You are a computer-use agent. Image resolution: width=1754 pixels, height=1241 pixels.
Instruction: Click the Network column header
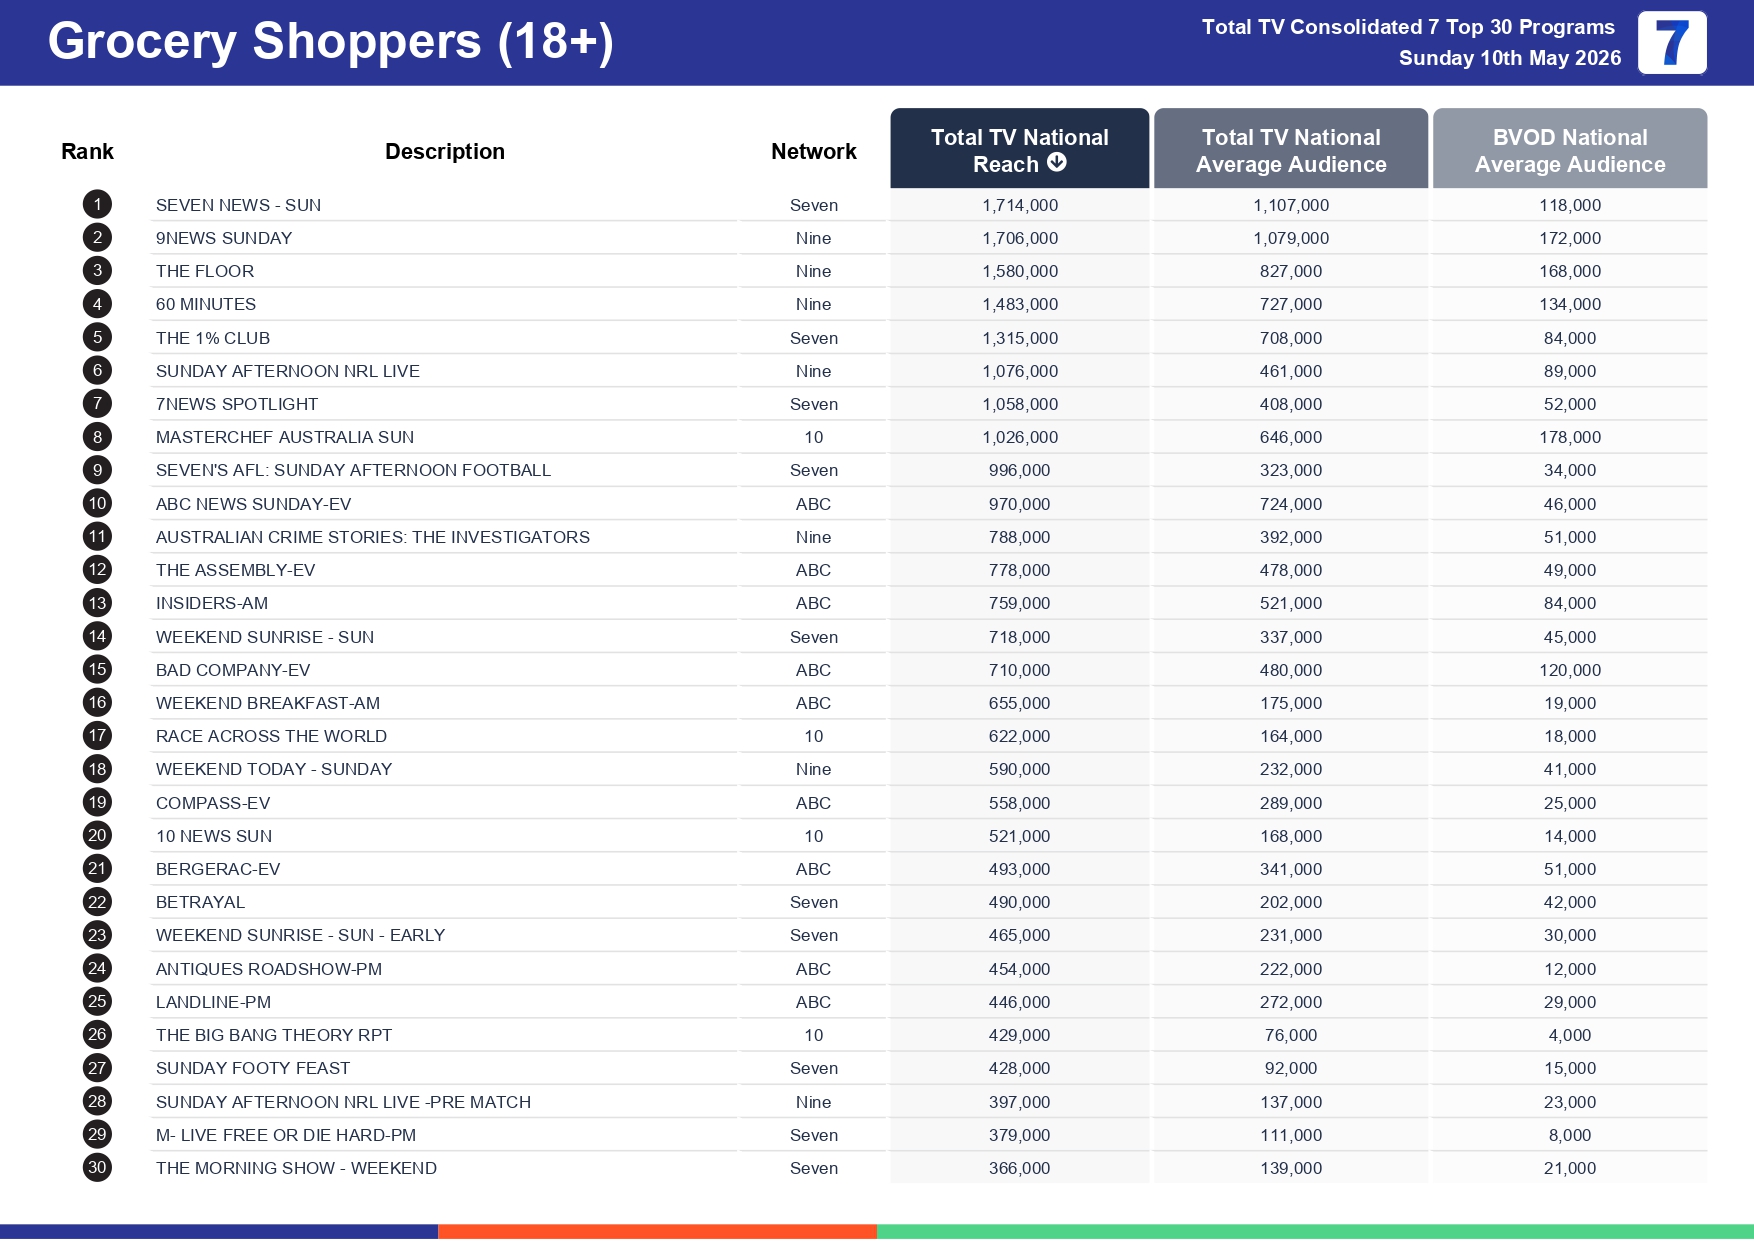814,151
